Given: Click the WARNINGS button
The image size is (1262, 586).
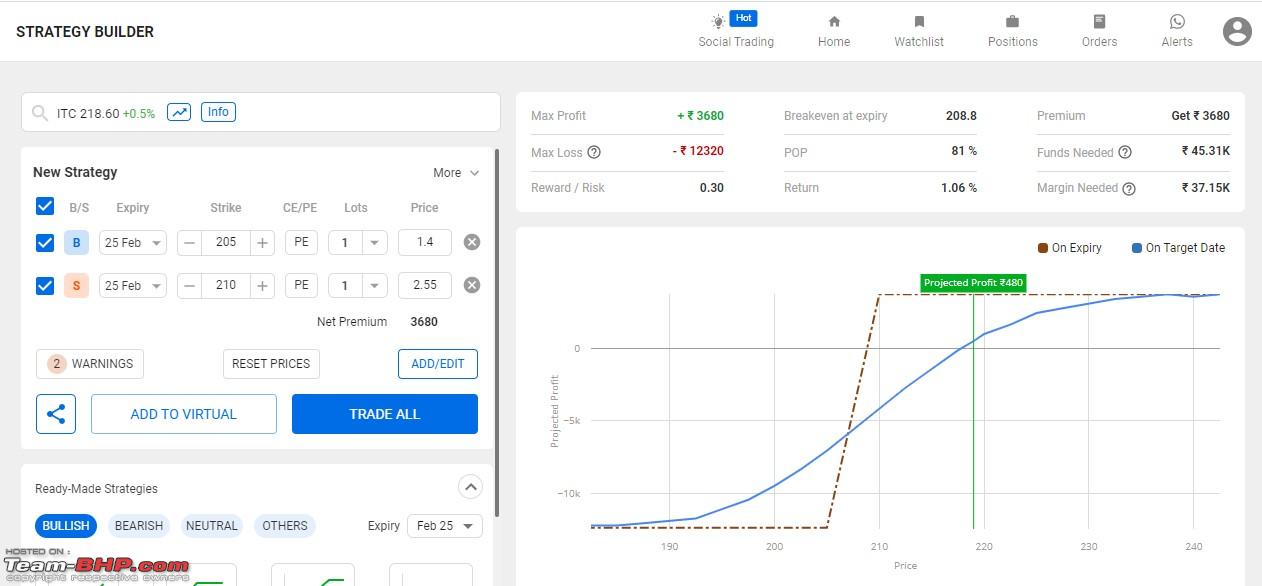Looking at the screenshot, I should pyautogui.click(x=90, y=364).
